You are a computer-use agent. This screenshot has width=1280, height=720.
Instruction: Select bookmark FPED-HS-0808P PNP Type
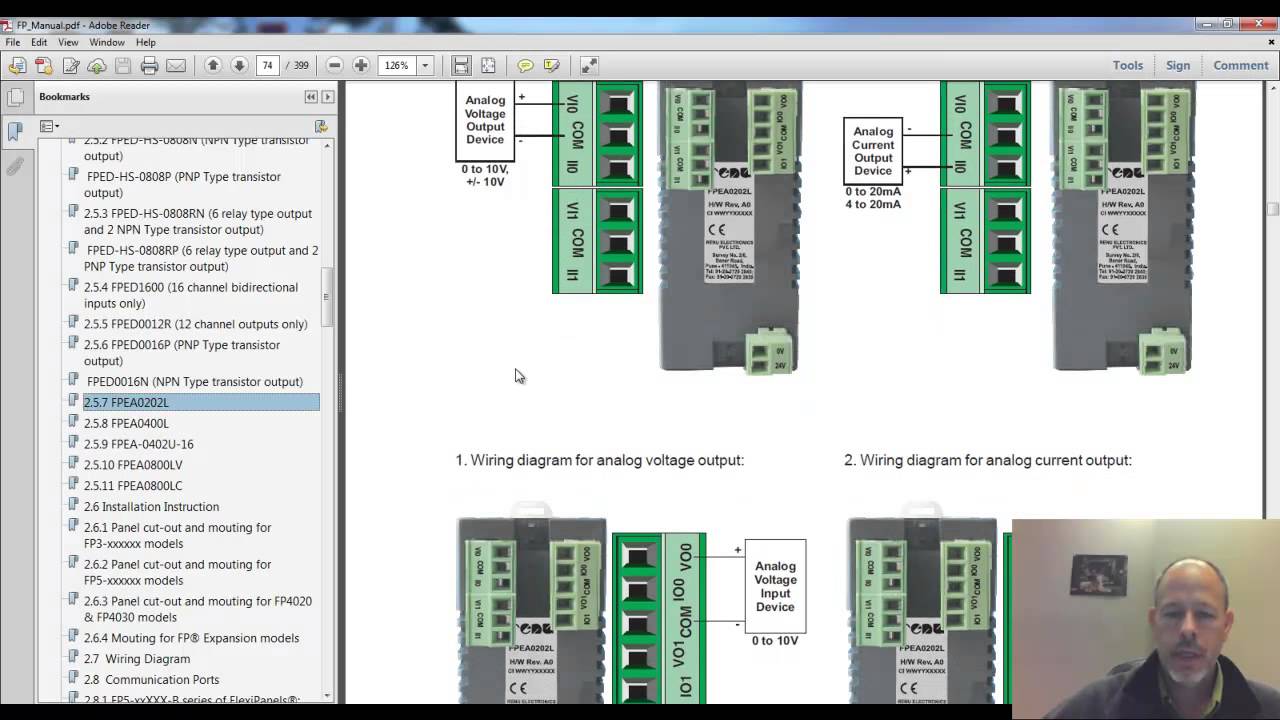(x=183, y=184)
